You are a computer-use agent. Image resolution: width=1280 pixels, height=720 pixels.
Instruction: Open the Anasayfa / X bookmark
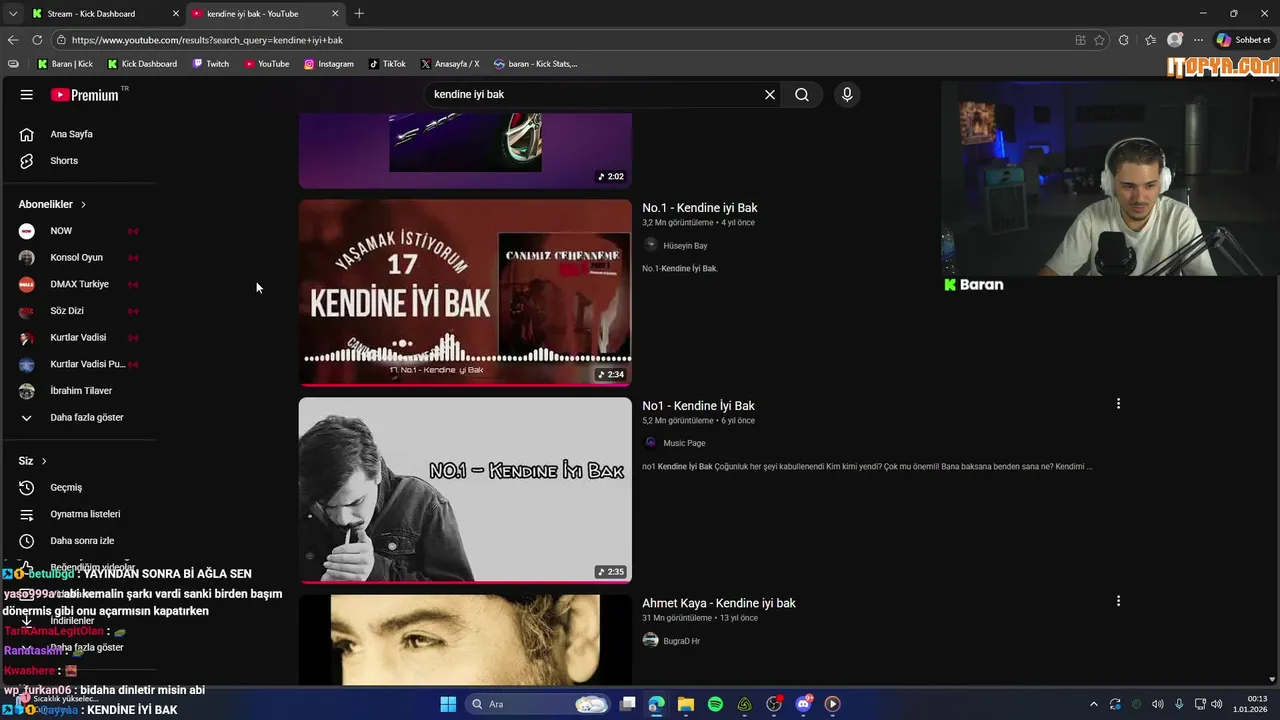point(450,64)
